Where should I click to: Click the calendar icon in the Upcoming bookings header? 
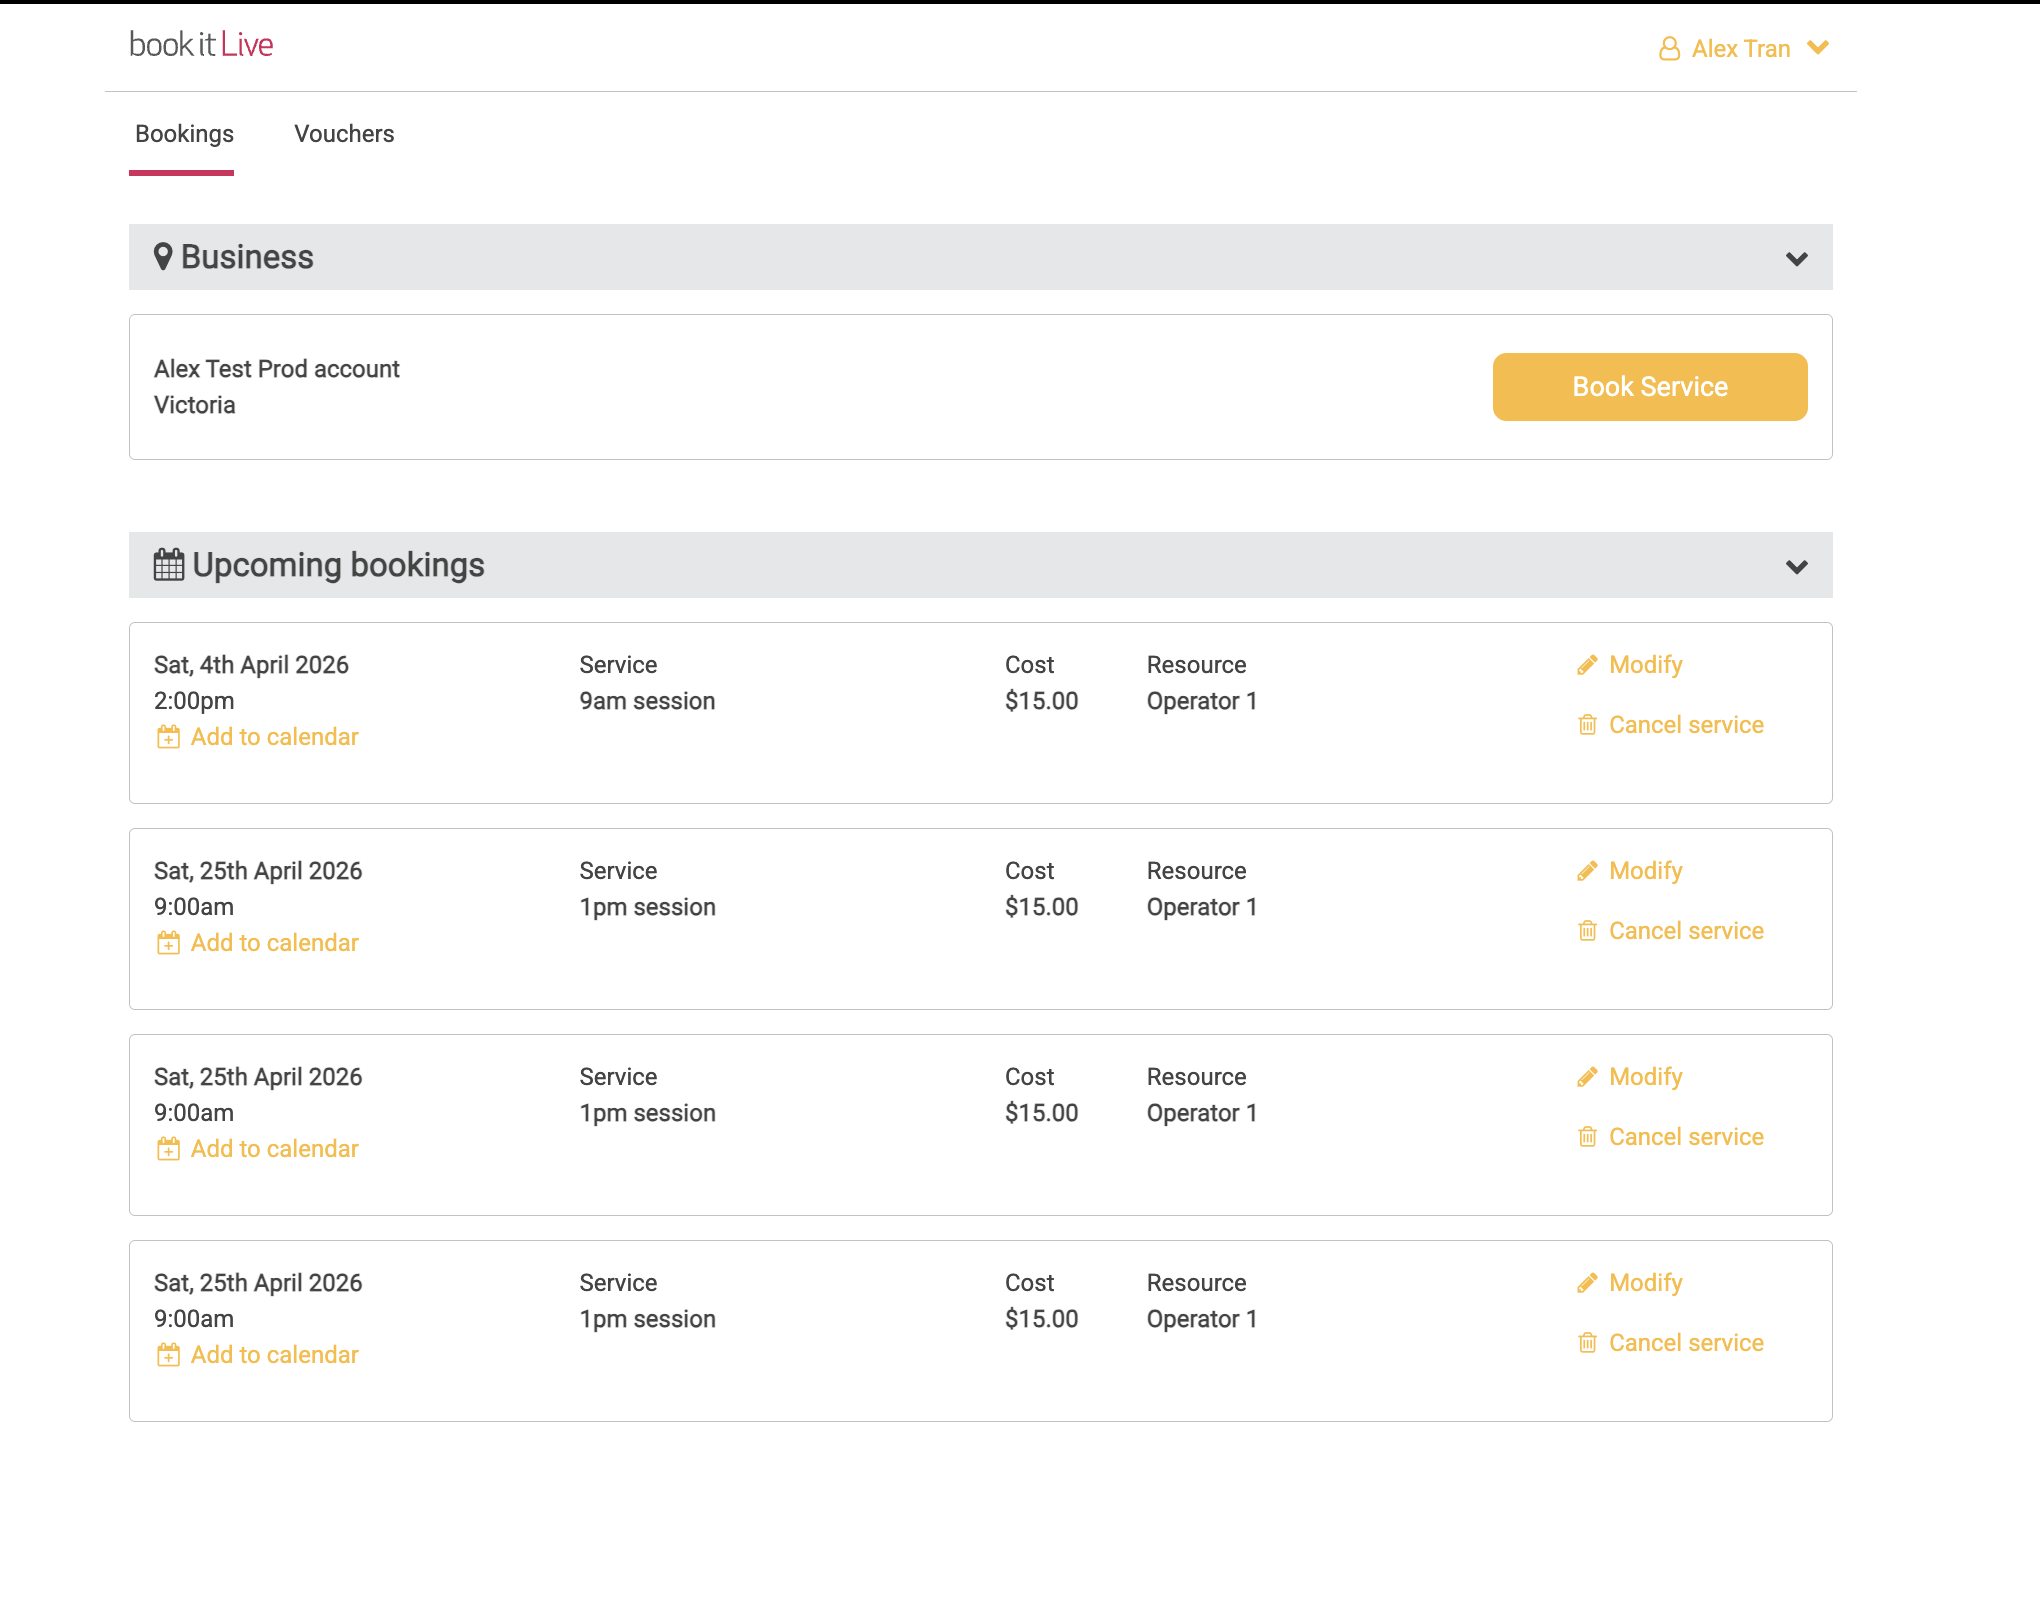click(x=168, y=565)
